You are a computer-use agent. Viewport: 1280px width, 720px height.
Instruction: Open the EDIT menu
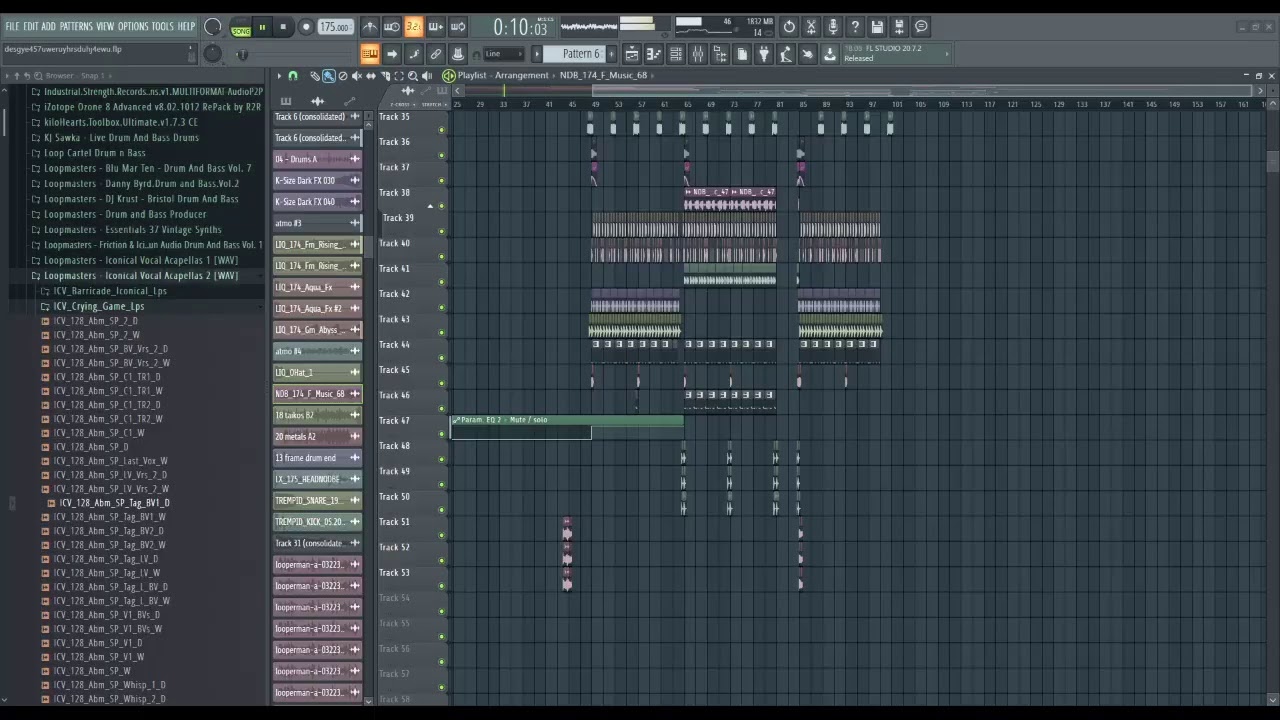pyautogui.click(x=31, y=26)
